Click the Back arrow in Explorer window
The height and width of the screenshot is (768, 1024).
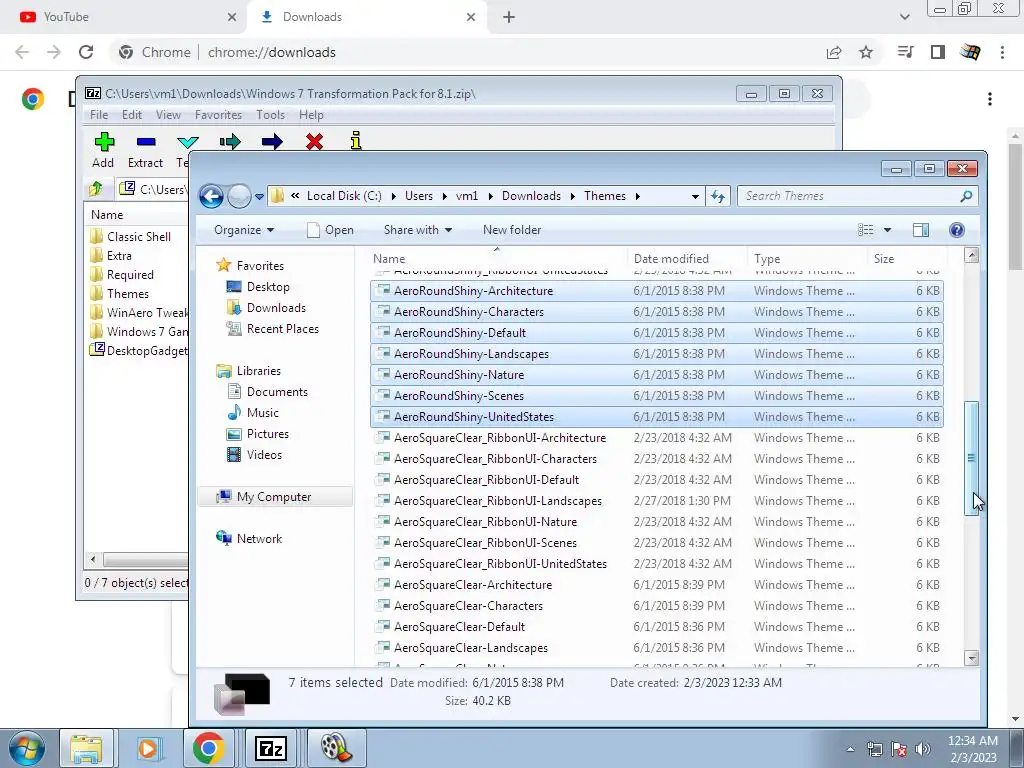point(211,196)
